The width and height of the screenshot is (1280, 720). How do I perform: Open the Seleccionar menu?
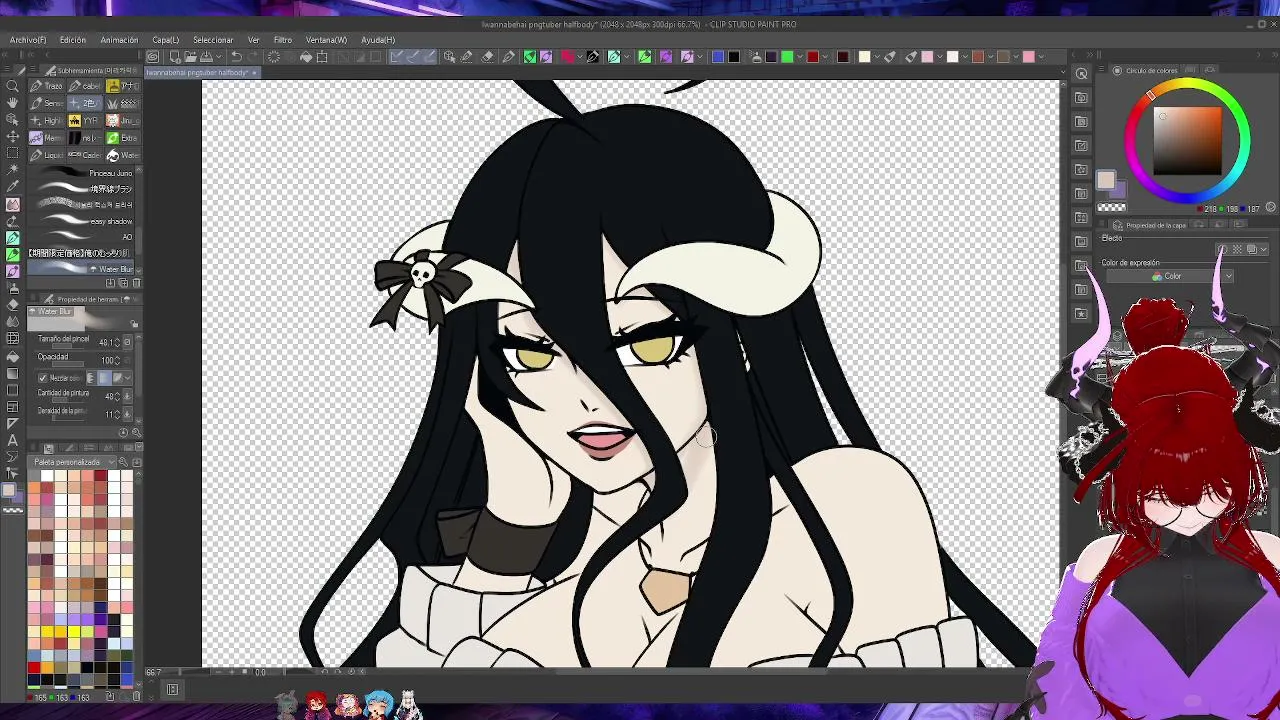[212, 40]
